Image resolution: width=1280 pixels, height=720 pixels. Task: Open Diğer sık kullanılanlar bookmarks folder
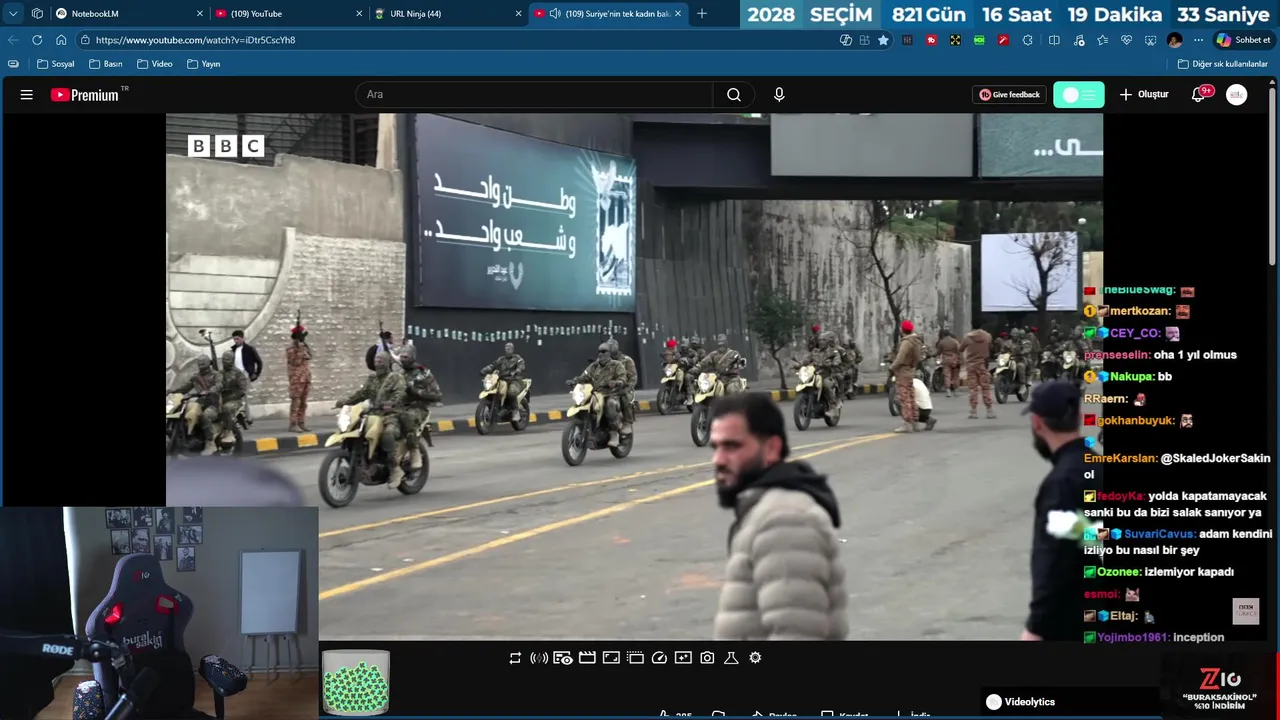coord(1222,64)
